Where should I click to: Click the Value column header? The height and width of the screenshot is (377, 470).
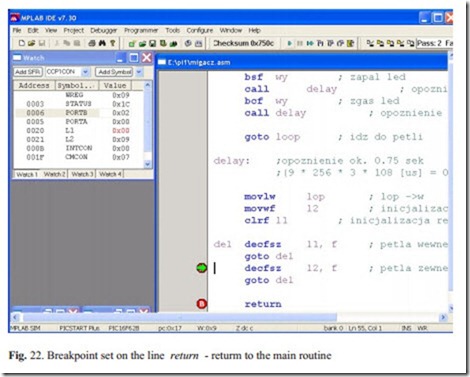pos(115,86)
